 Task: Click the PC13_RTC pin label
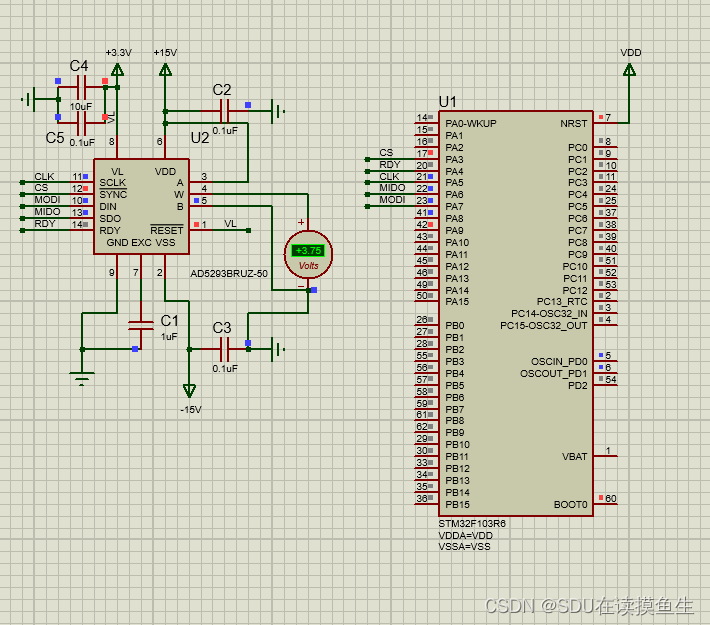[562, 302]
